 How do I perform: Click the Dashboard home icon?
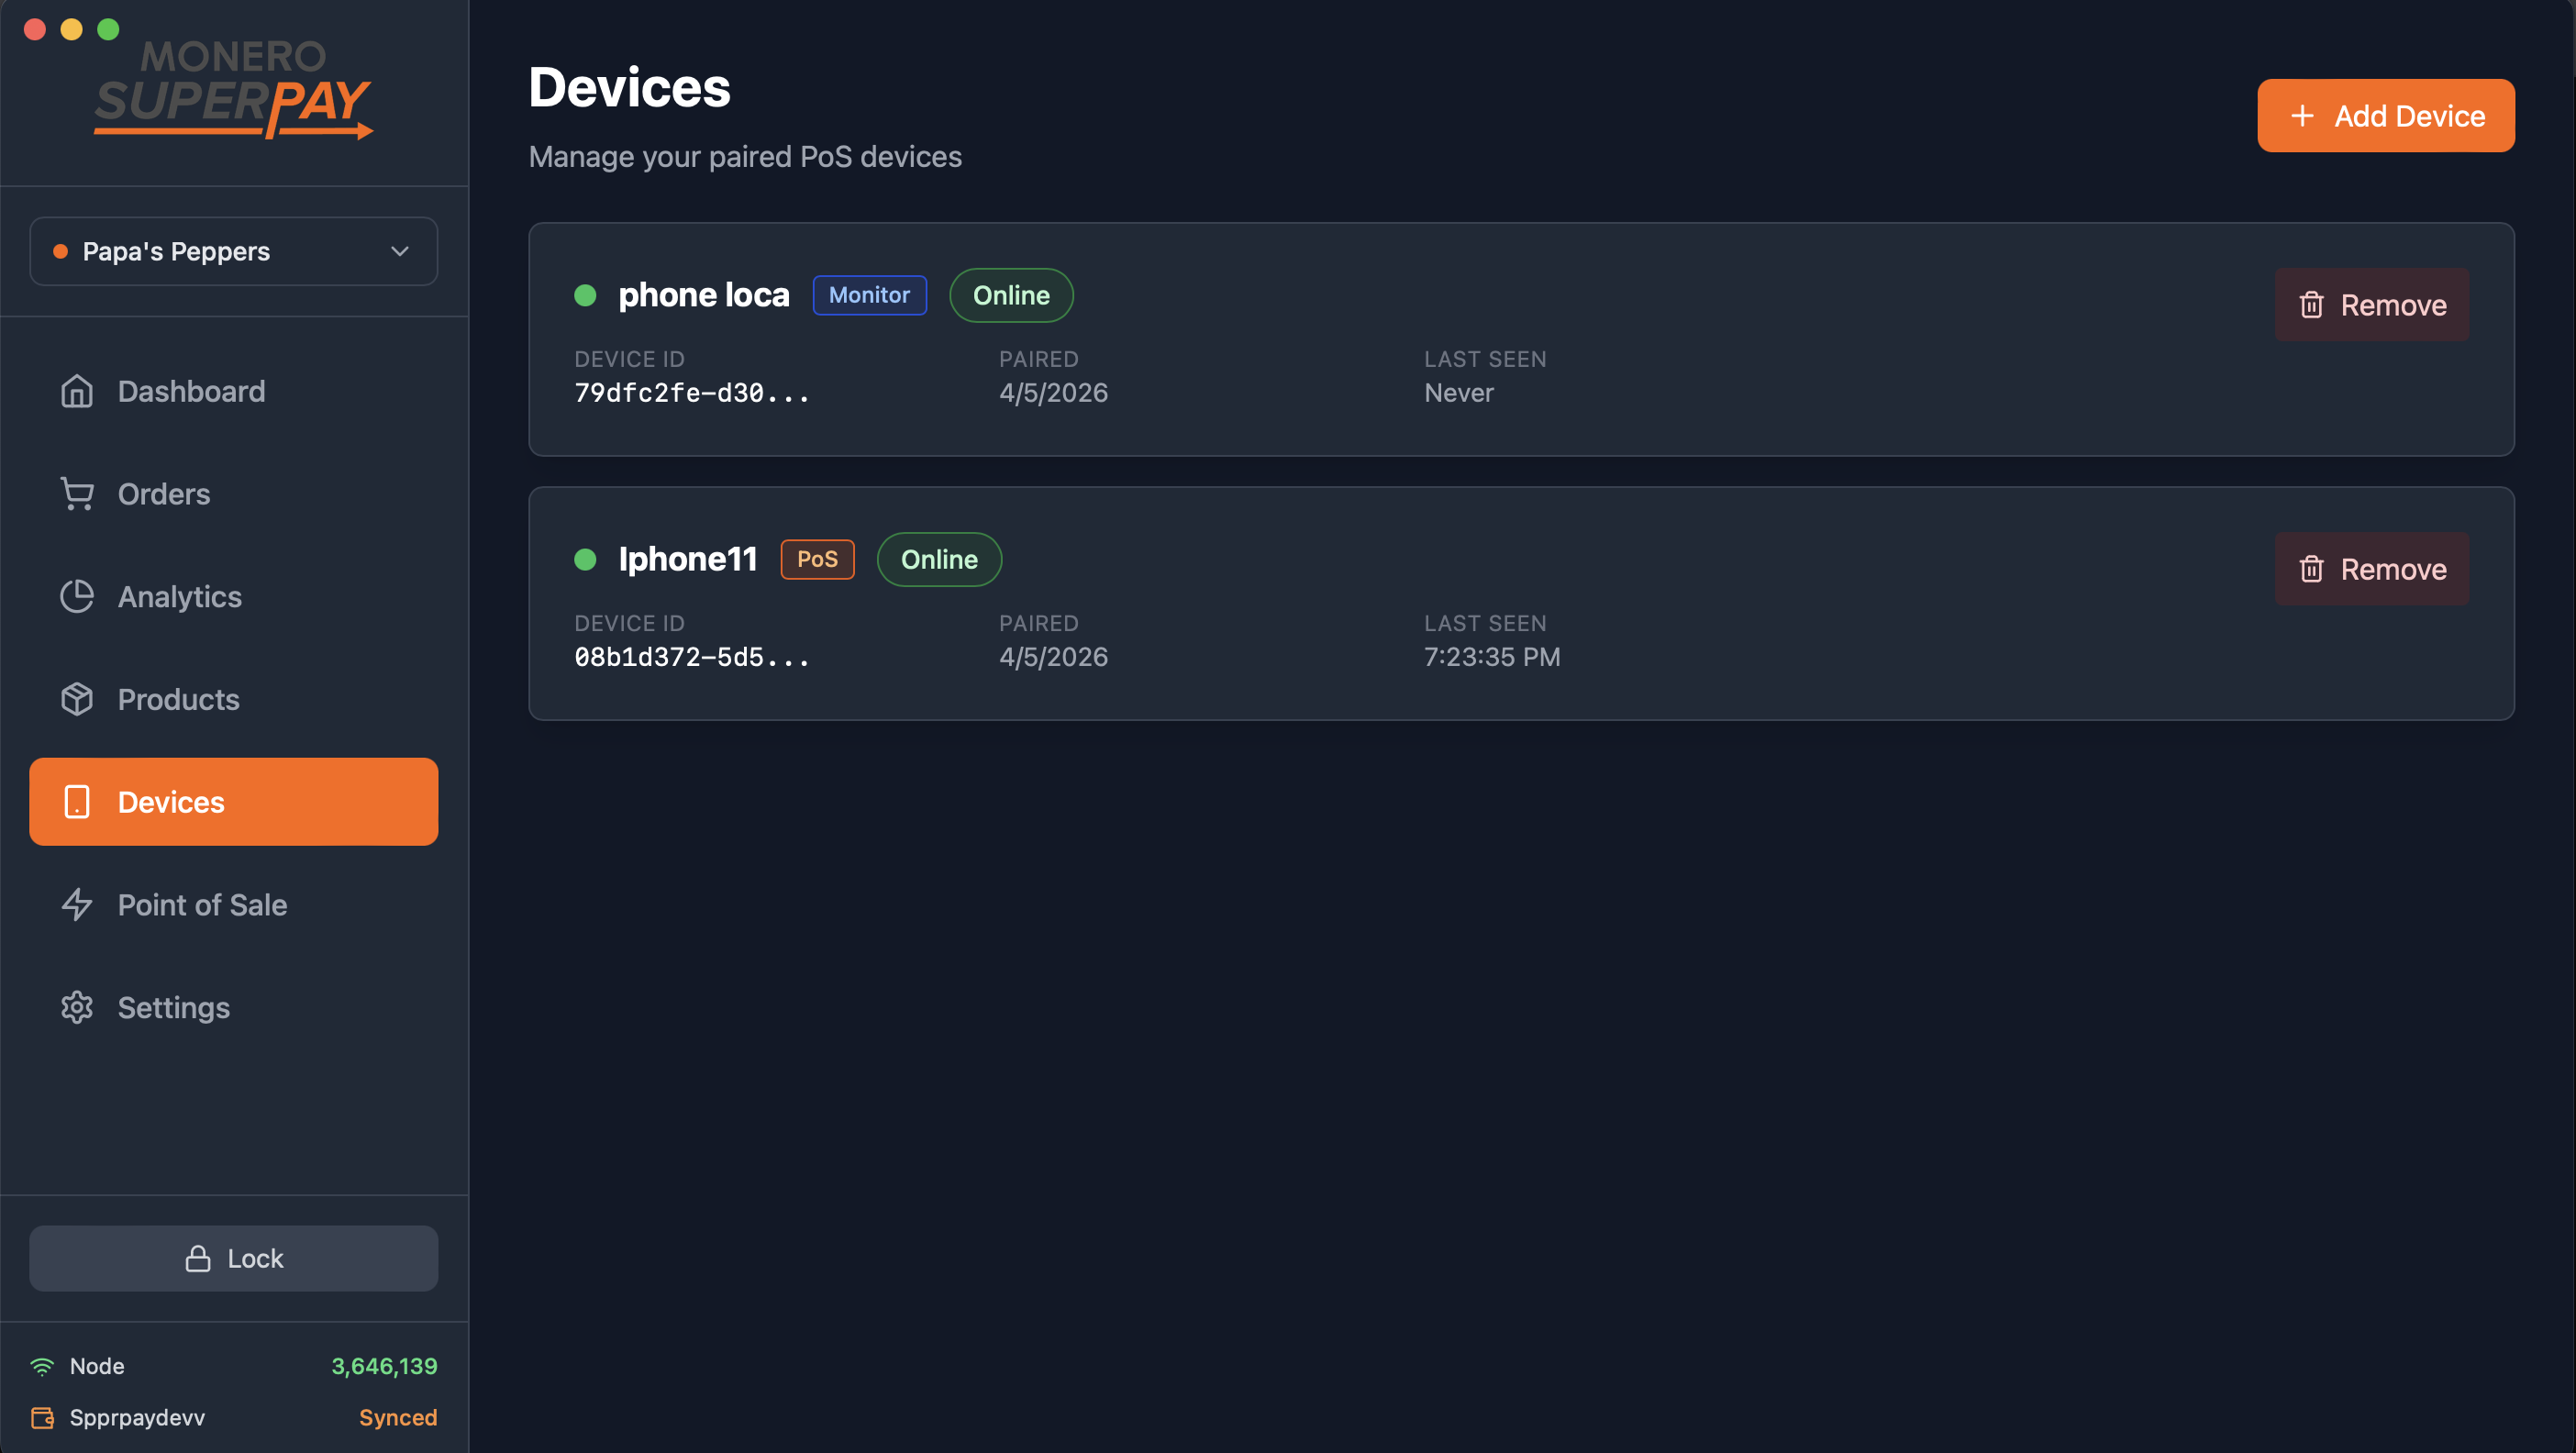click(x=77, y=391)
